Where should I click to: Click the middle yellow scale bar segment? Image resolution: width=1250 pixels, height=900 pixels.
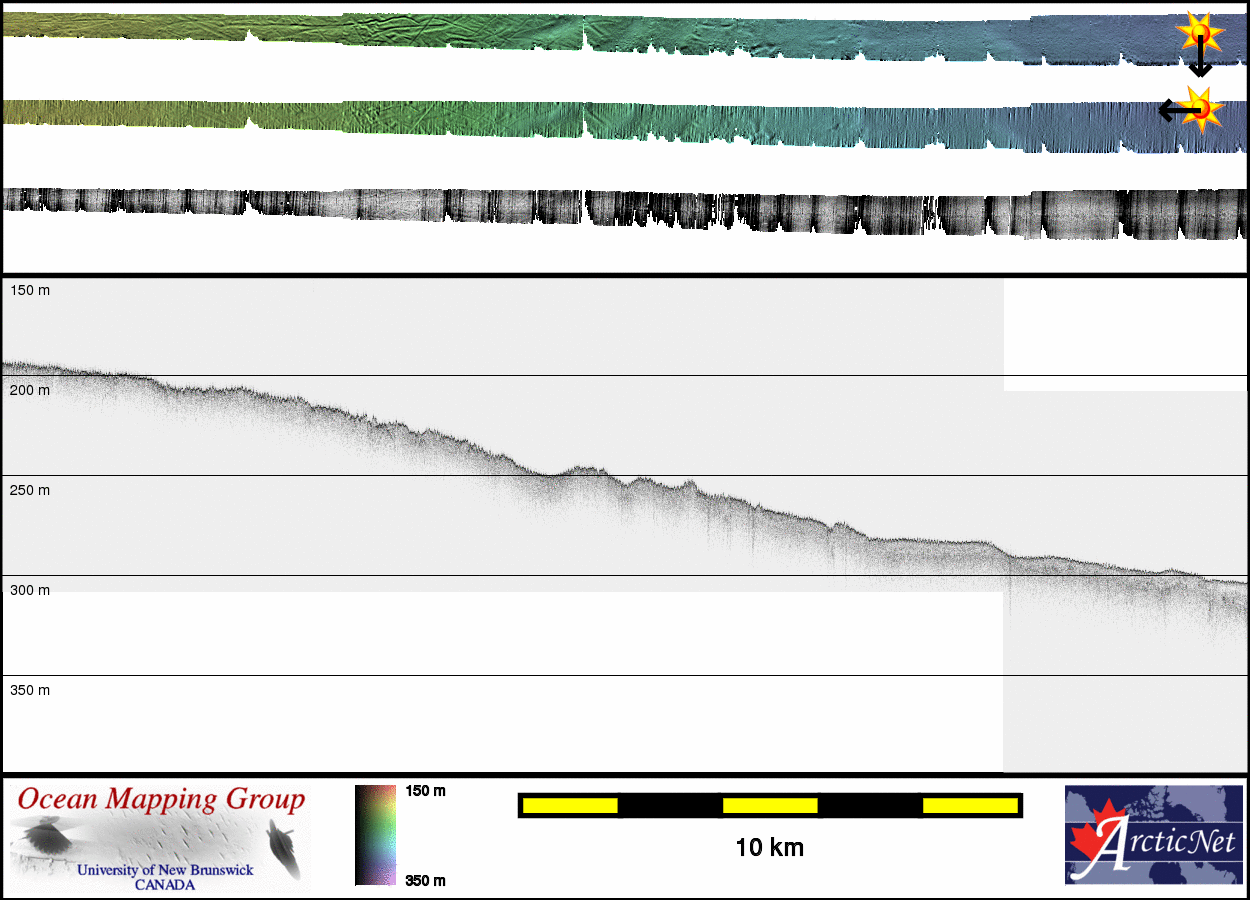pos(770,805)
